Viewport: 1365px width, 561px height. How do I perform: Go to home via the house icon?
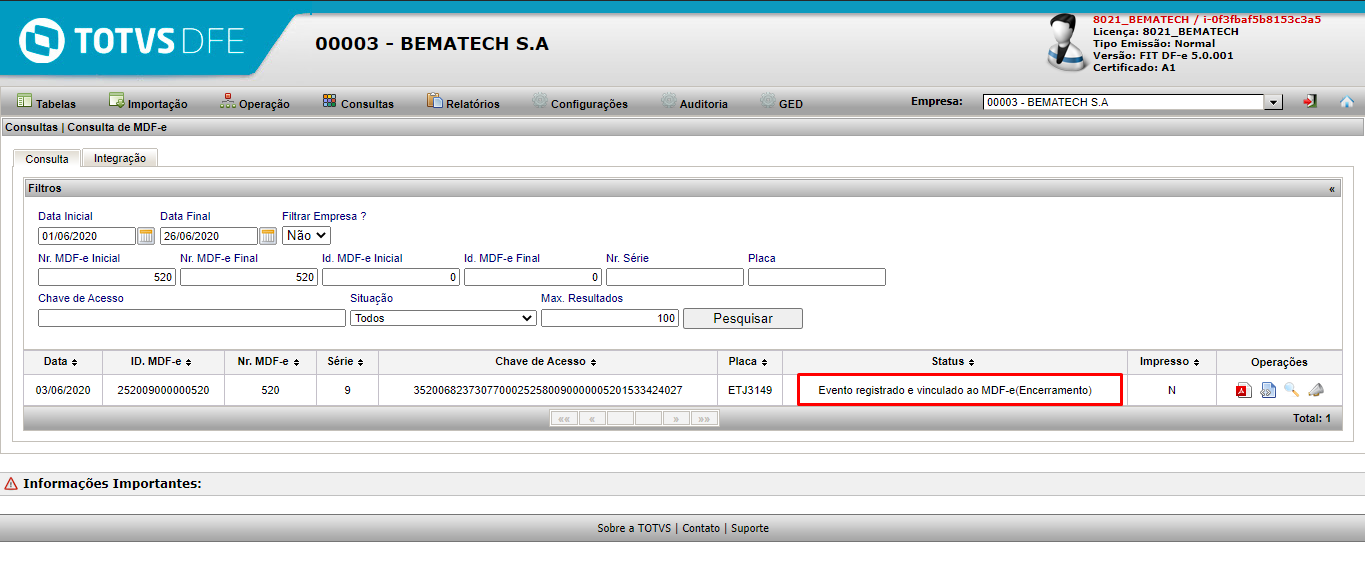click(x=1347, y=102)
